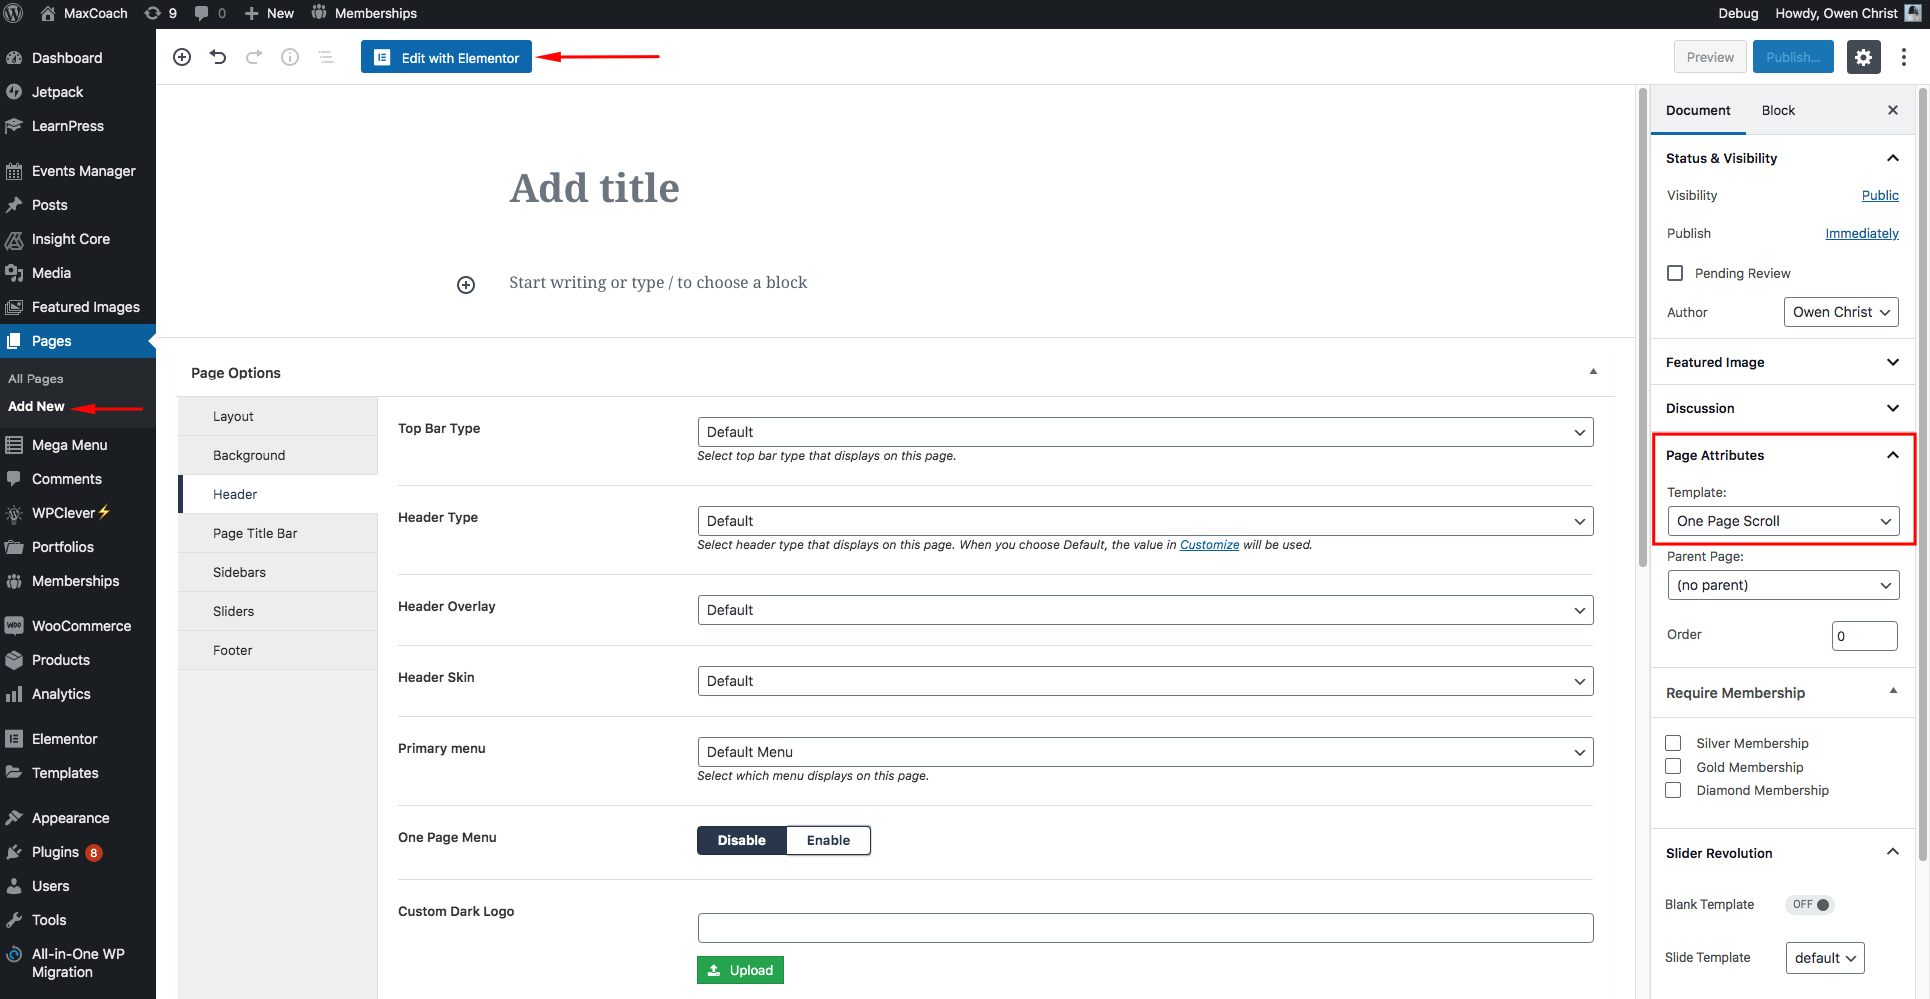Open the Top Bar Type dropdown

click(x=1145, y=432)
